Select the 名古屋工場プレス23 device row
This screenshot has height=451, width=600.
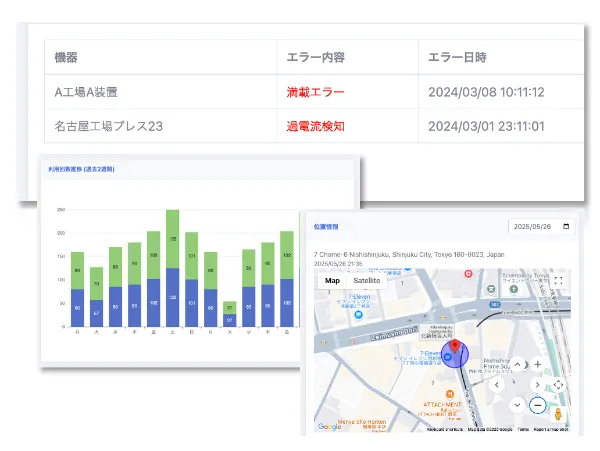pyautogui.click(x=109, y=127)
